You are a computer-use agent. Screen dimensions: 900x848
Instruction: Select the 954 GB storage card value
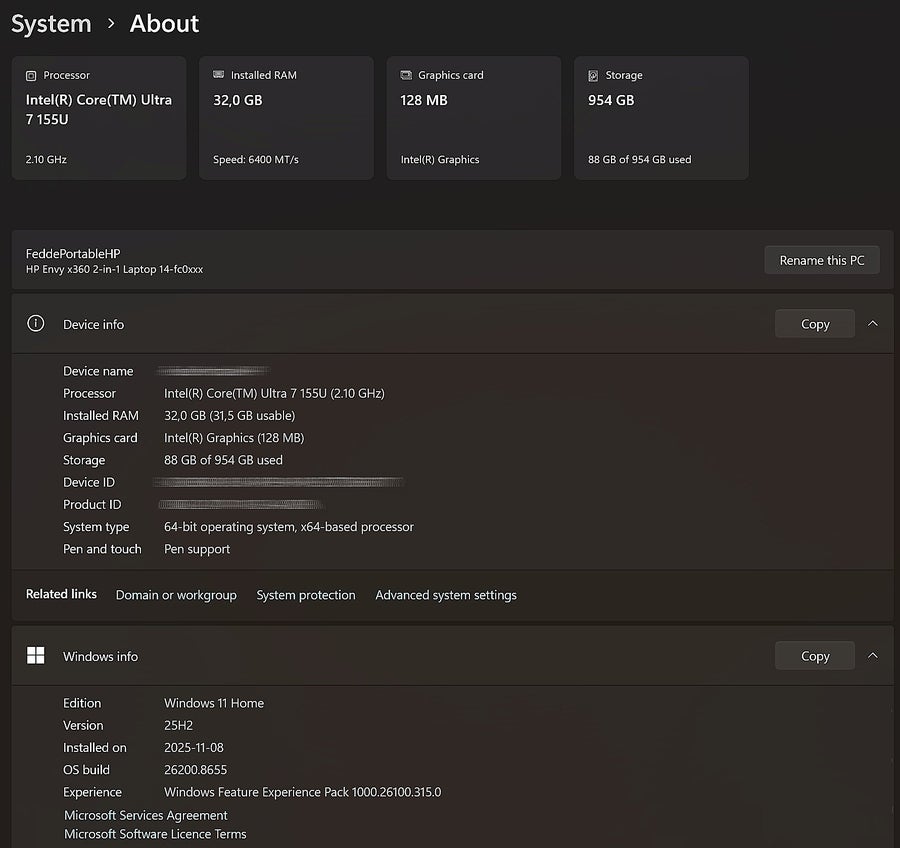611,100
